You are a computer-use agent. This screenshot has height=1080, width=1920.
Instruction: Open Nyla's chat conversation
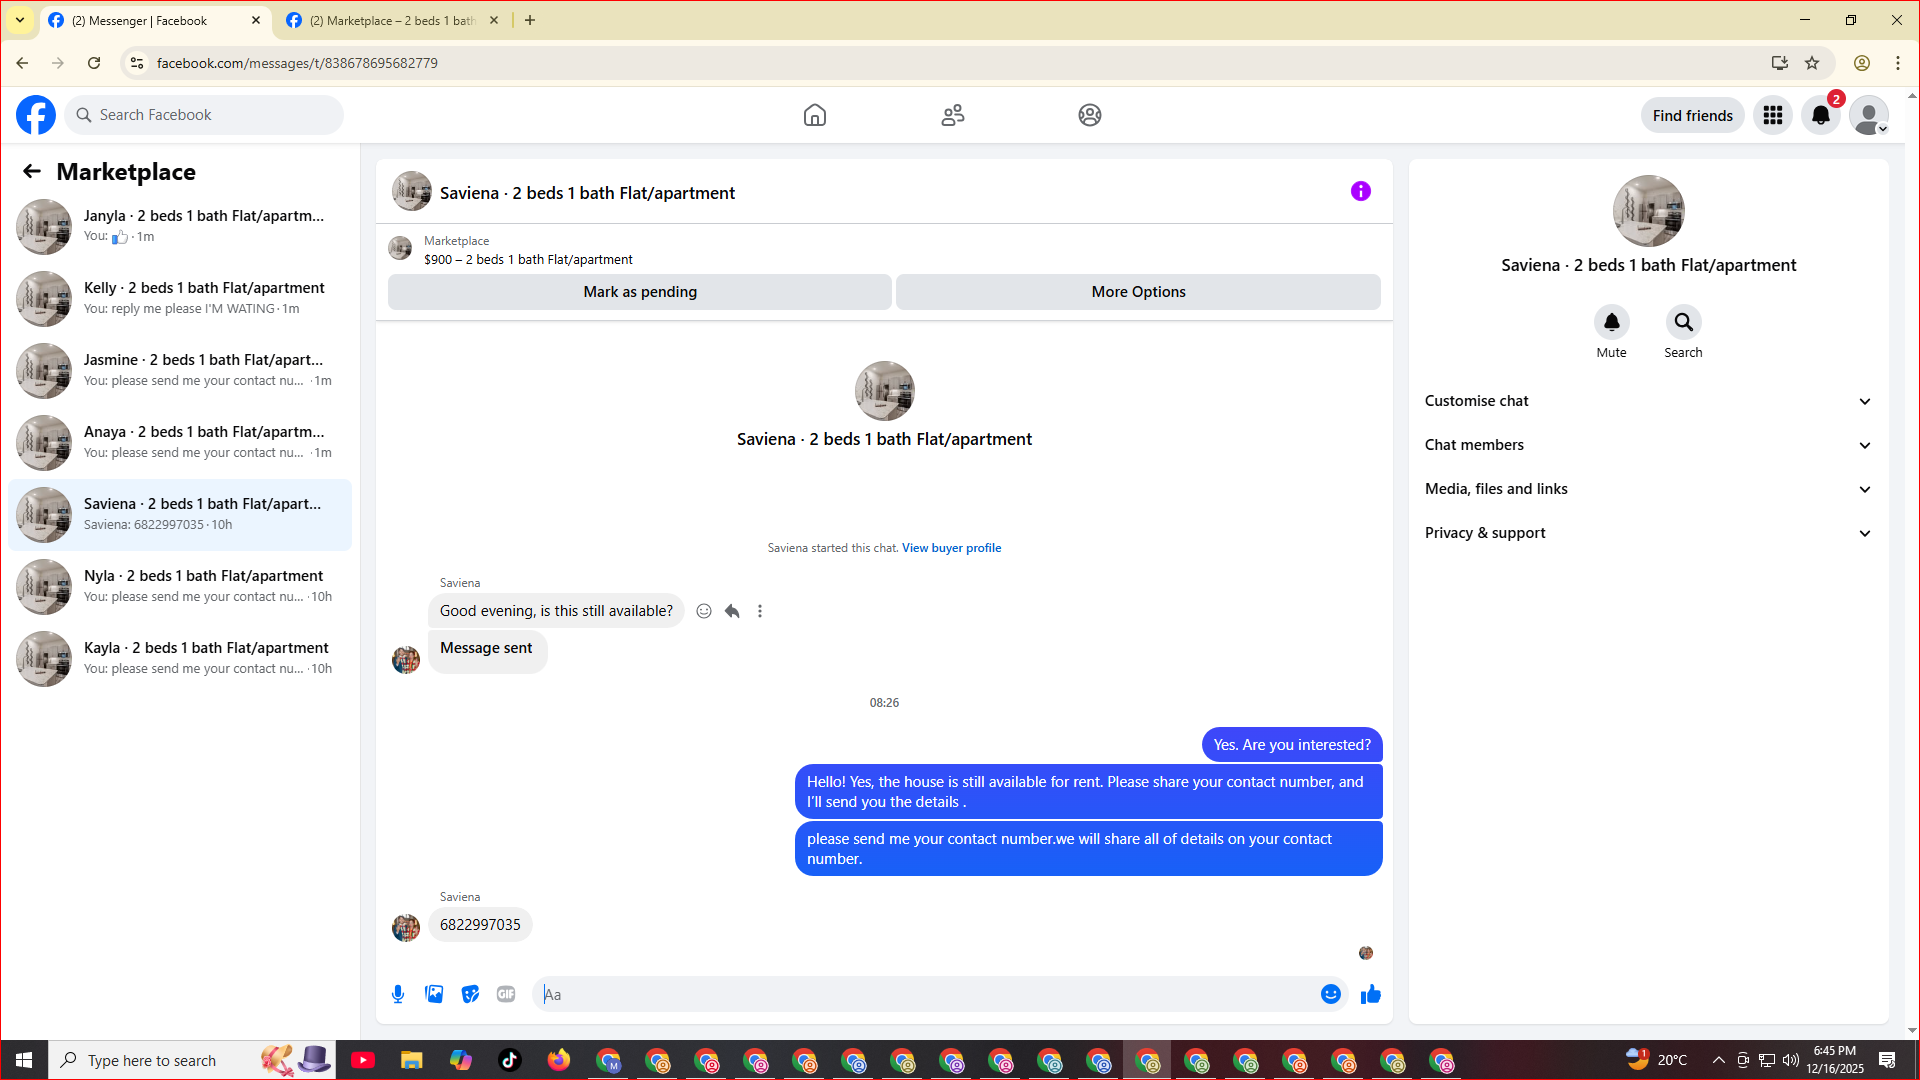point(180,587)
